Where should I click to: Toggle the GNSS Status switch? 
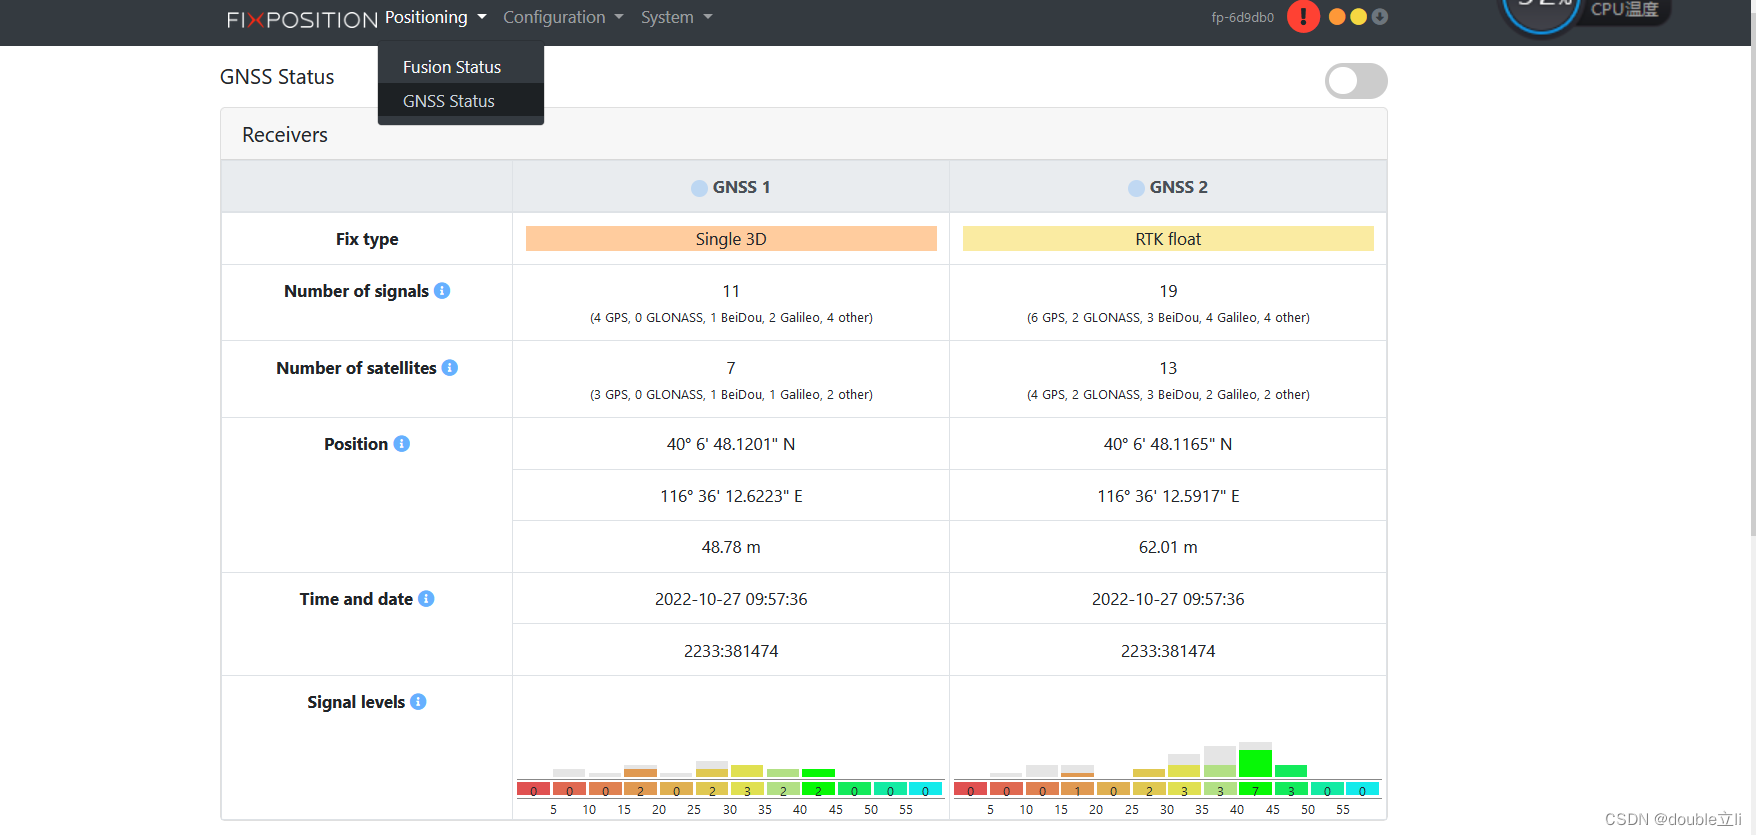(x=1356, y=81)
